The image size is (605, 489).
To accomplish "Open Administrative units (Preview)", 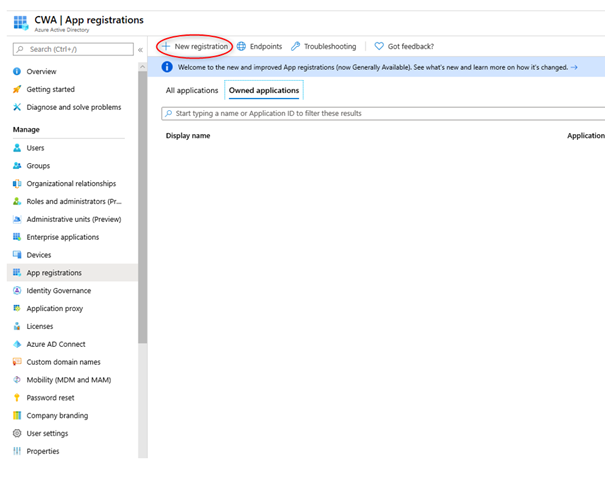I will [72, 219].
